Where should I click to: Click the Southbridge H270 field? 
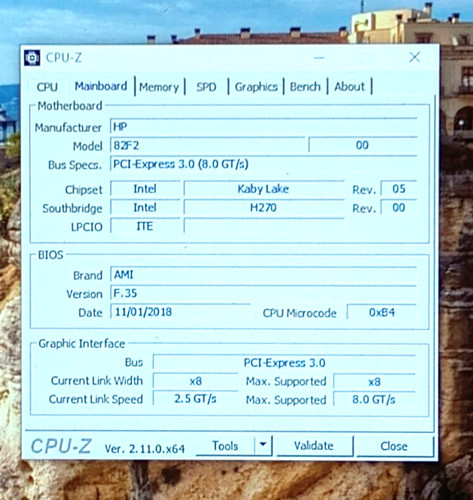[264, 208]
